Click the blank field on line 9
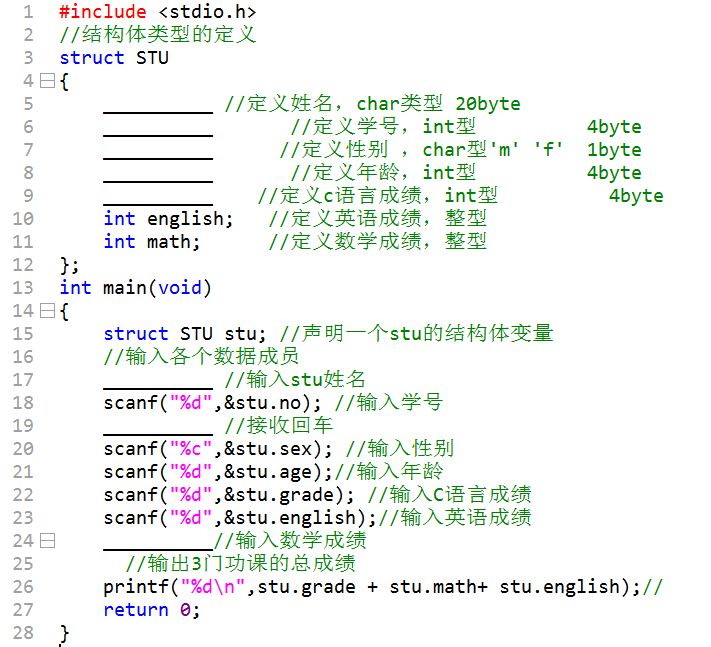Viewport: 711px width, 647px height. point(158,202)
